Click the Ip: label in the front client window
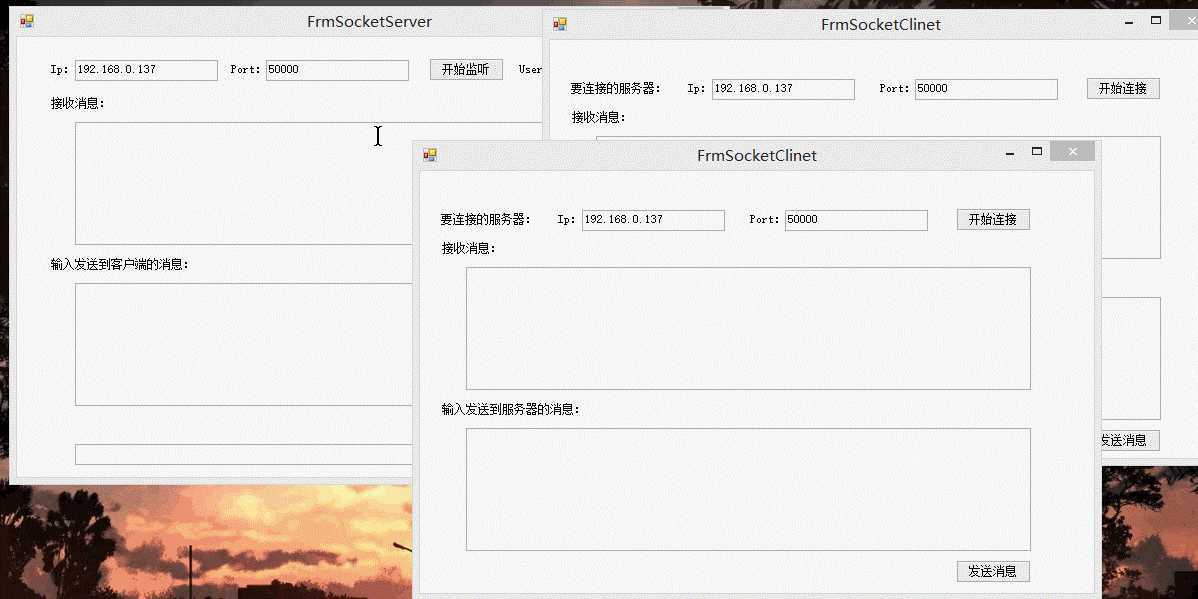 click(x=566, y=220)
